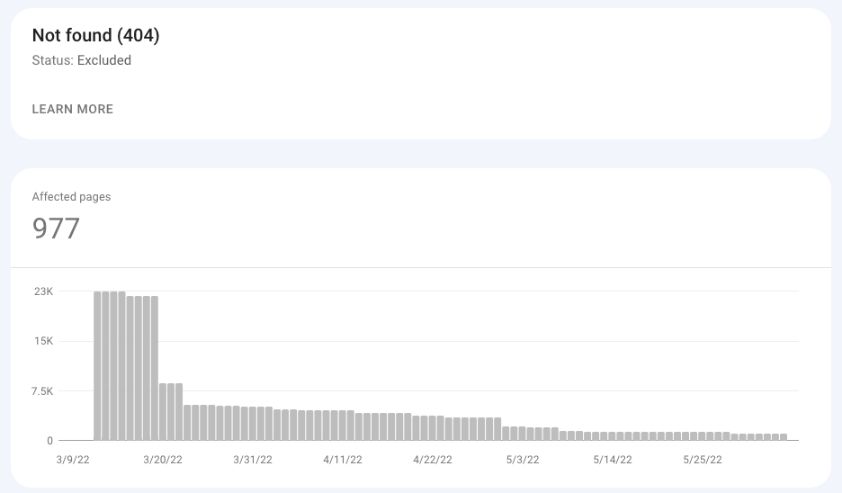The width and height of the screenshot is (842, 493).
Task: Click the 3/9/22 date axis label
Action: [75, 460]
